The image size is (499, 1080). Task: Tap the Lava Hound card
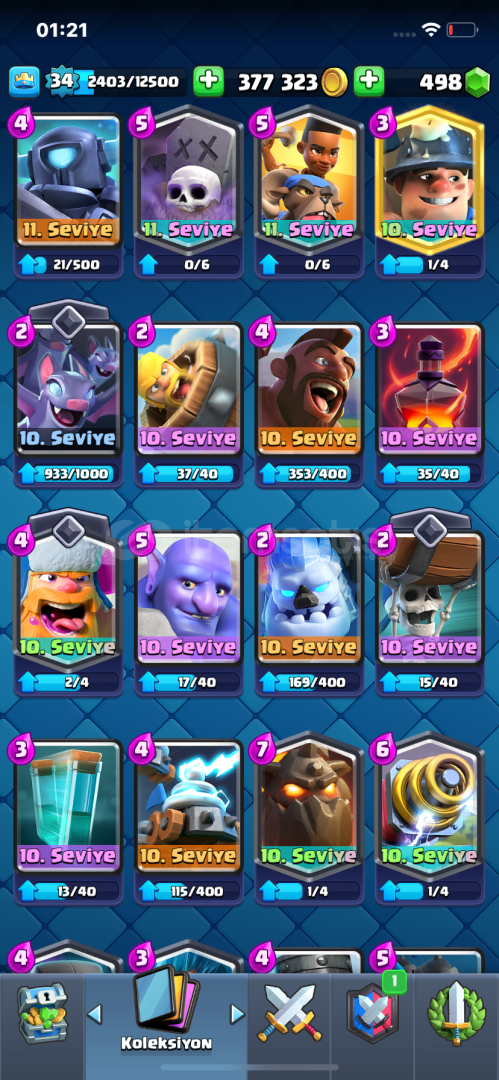309,818
